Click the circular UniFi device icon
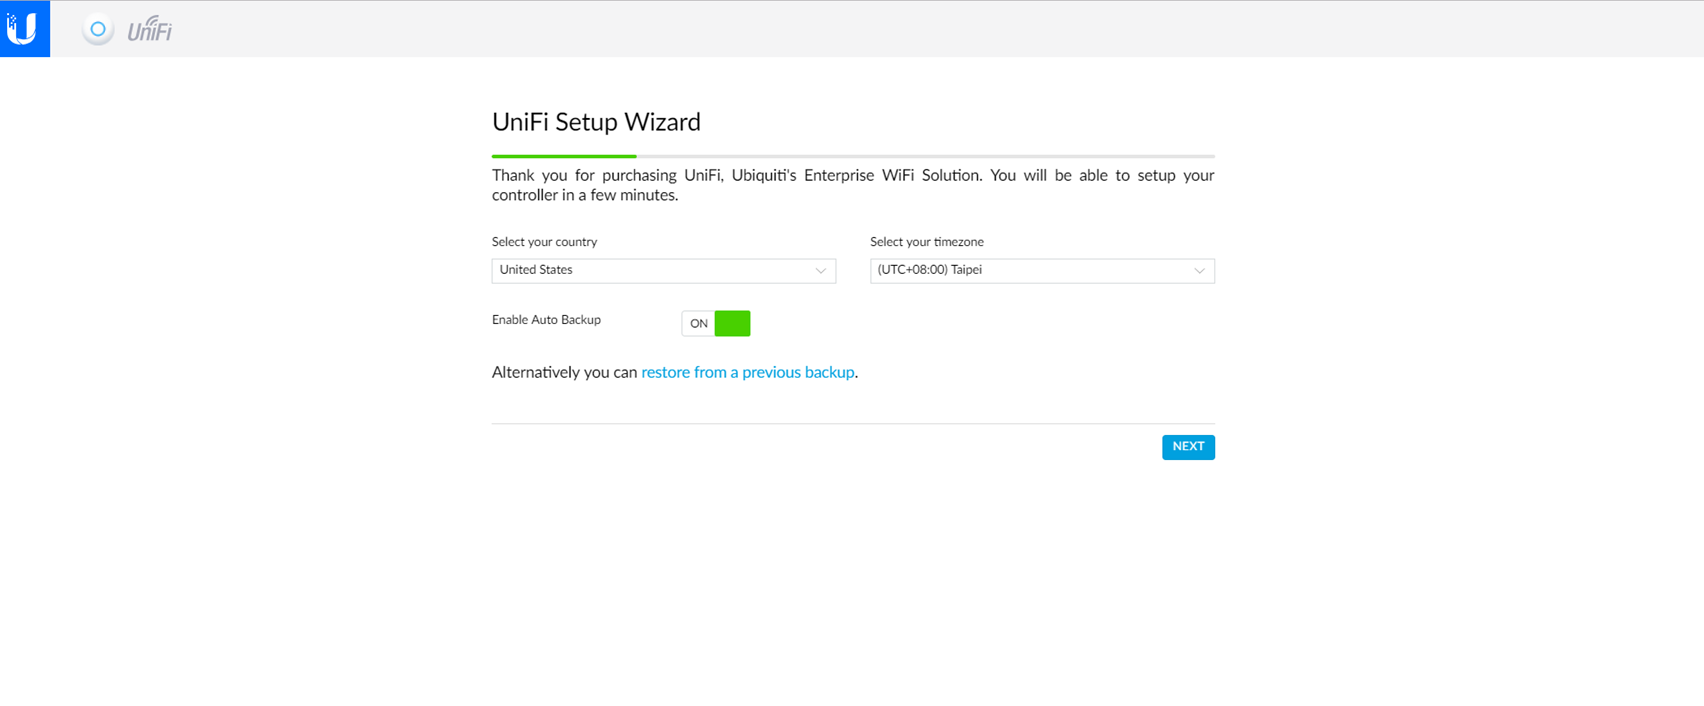 (98, 30)
